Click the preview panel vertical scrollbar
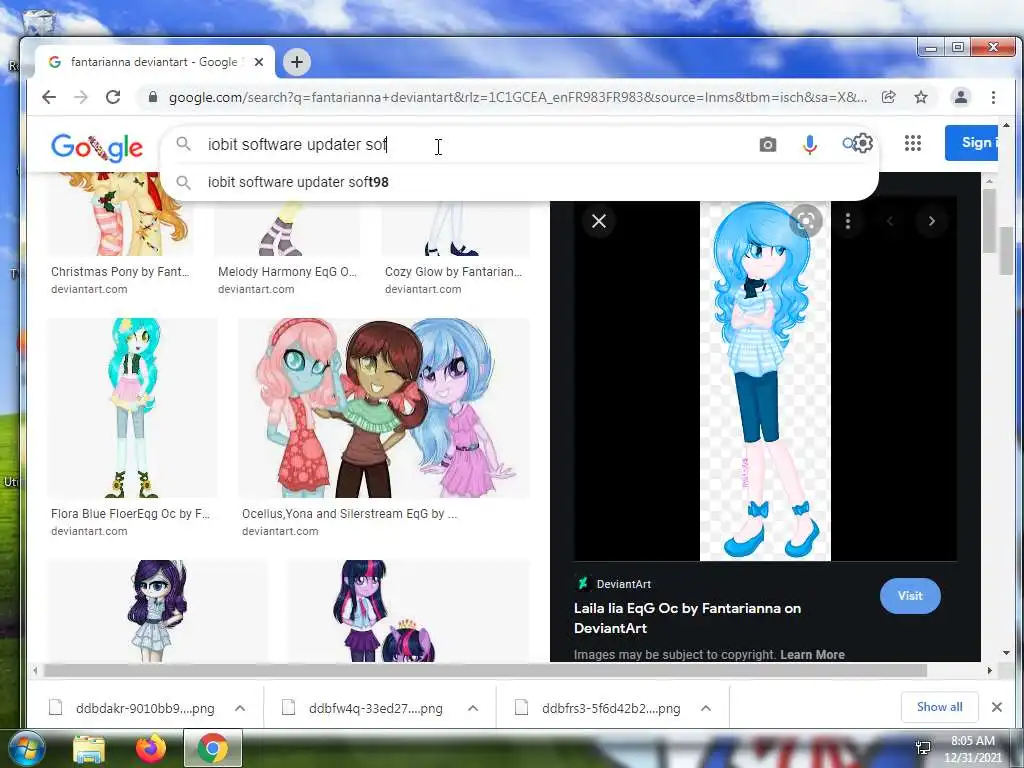 point(989,222)
